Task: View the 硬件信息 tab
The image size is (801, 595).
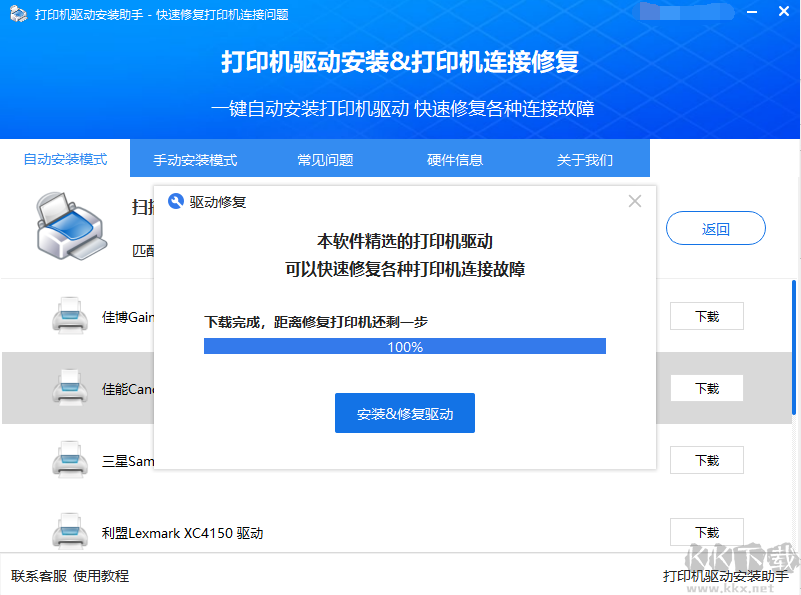Action: [x=455, y=158]
